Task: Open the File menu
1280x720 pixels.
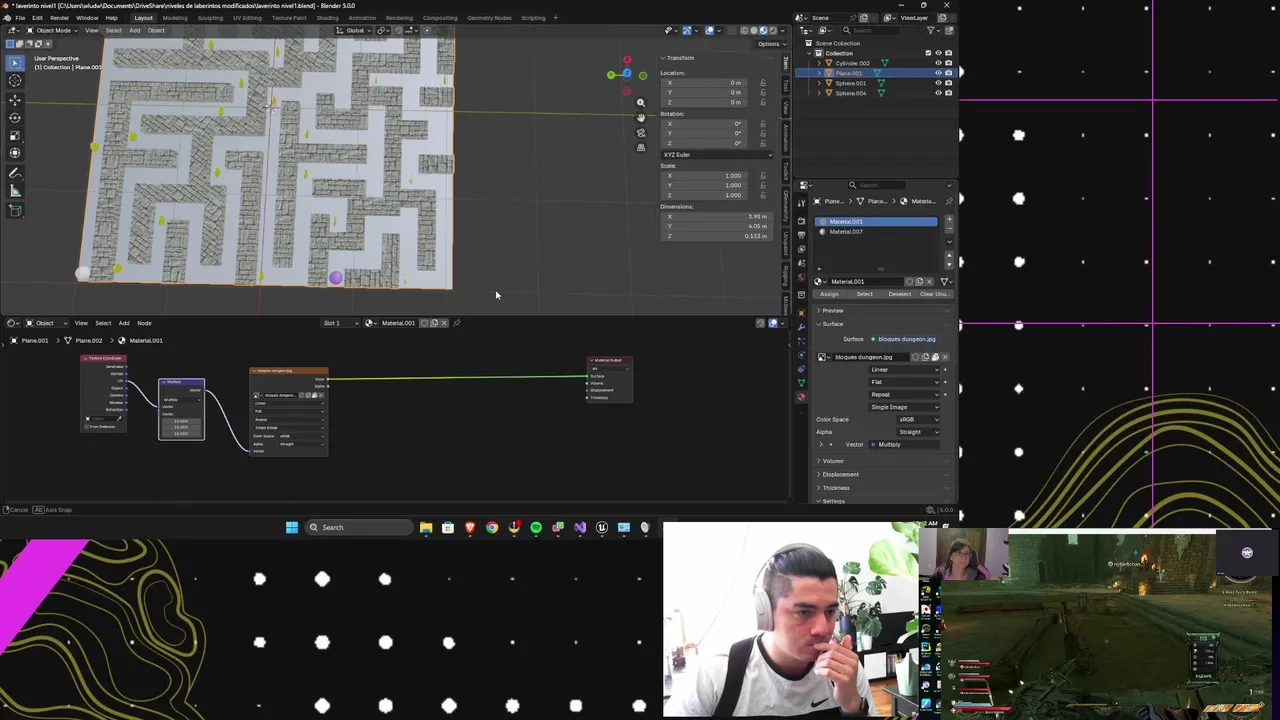Action: (20, 18)
